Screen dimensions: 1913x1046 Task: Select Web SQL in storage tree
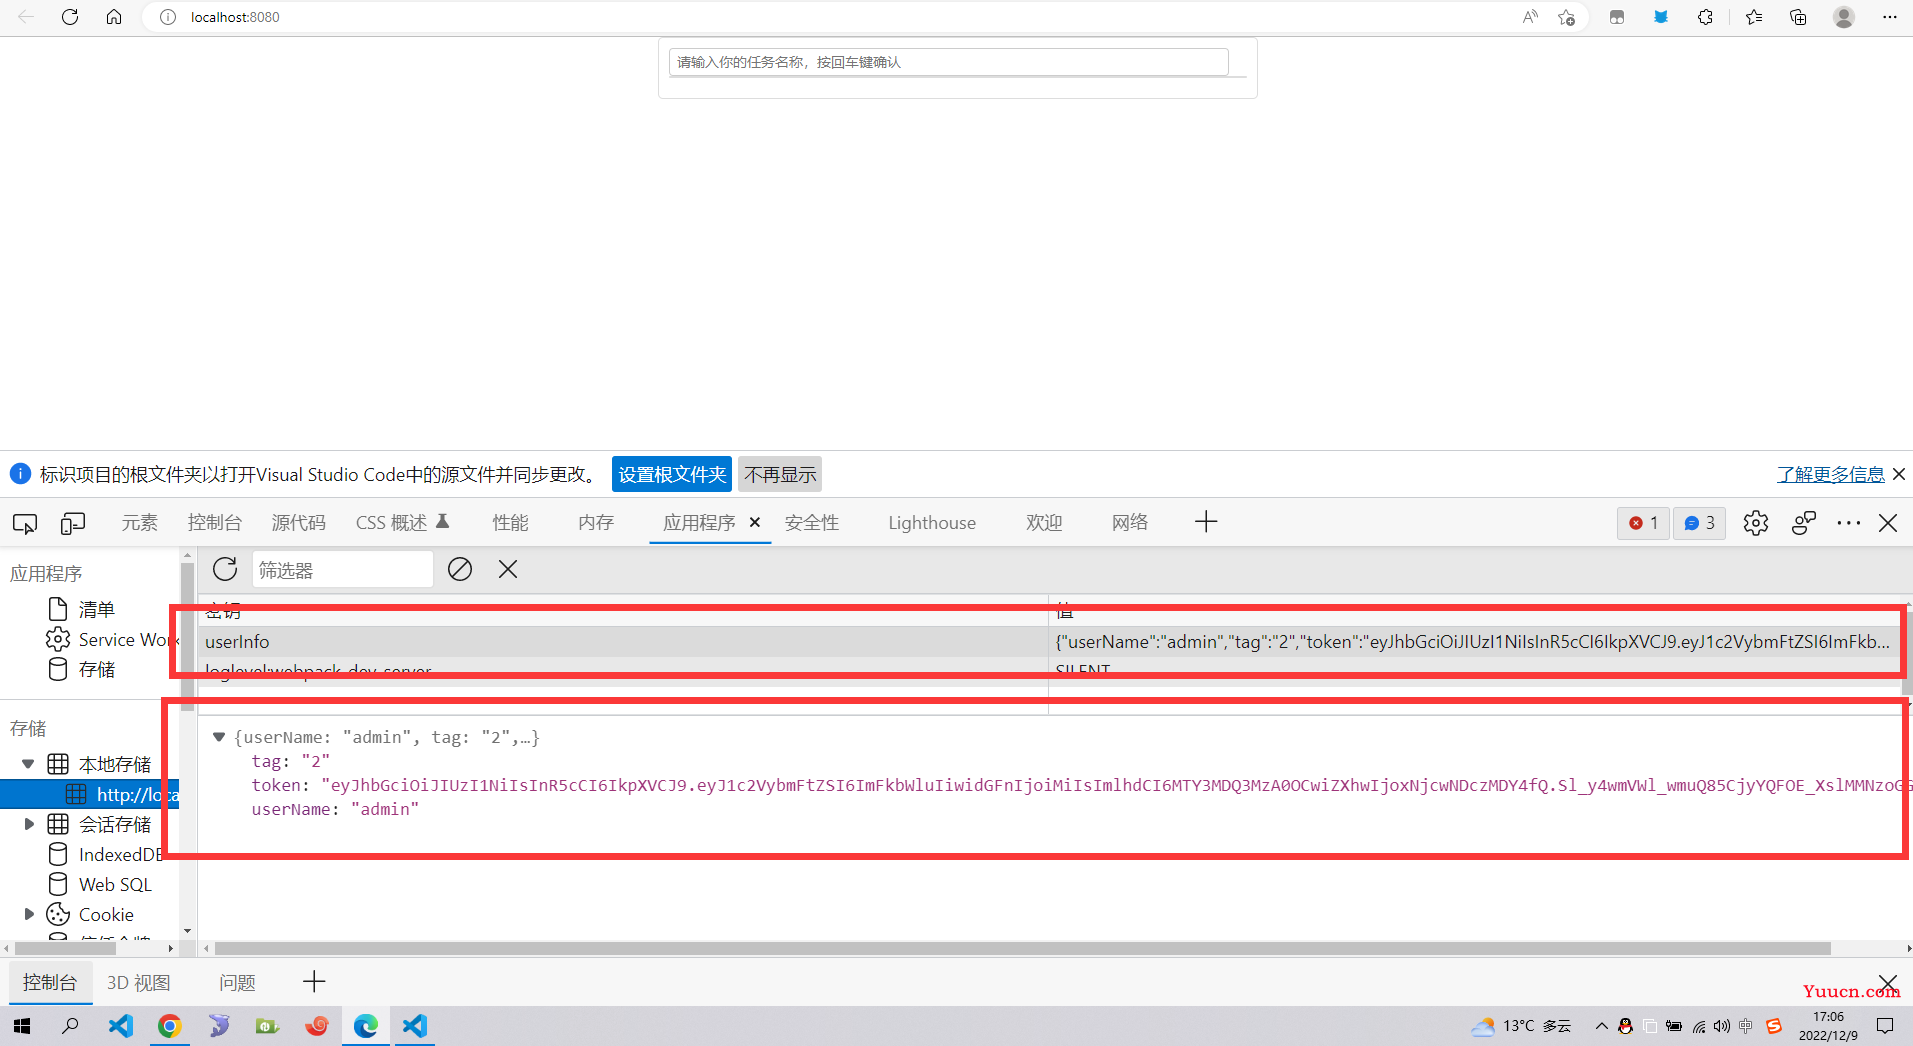[114, 885]
